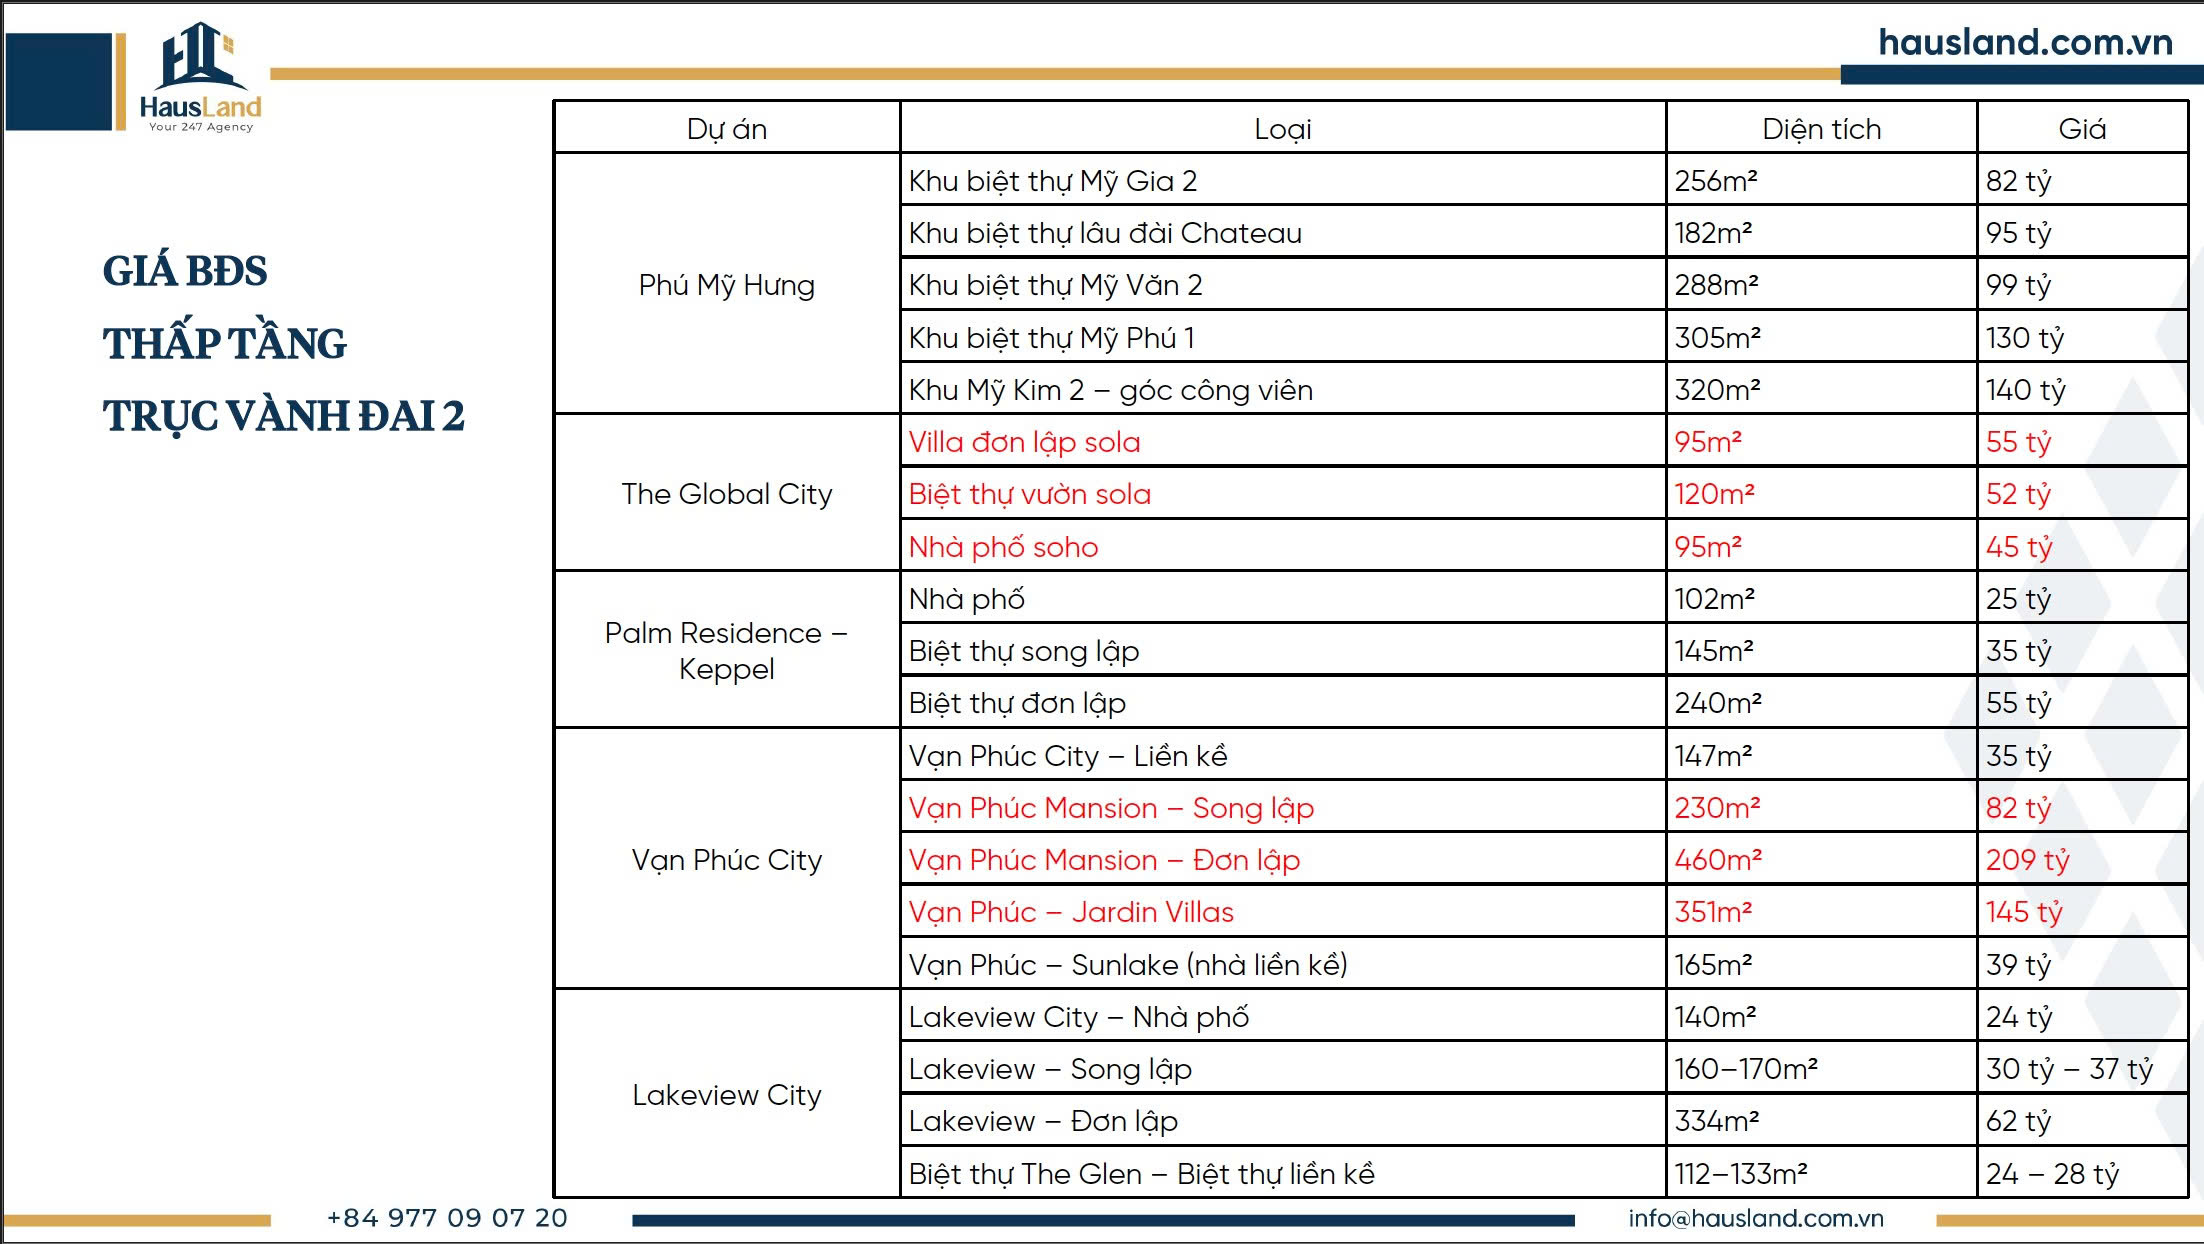Select the "30 tỷ – 37 tỷ" price cell
The height and width of the screenshot is (1244, 2204).
coord(2082,1068)
